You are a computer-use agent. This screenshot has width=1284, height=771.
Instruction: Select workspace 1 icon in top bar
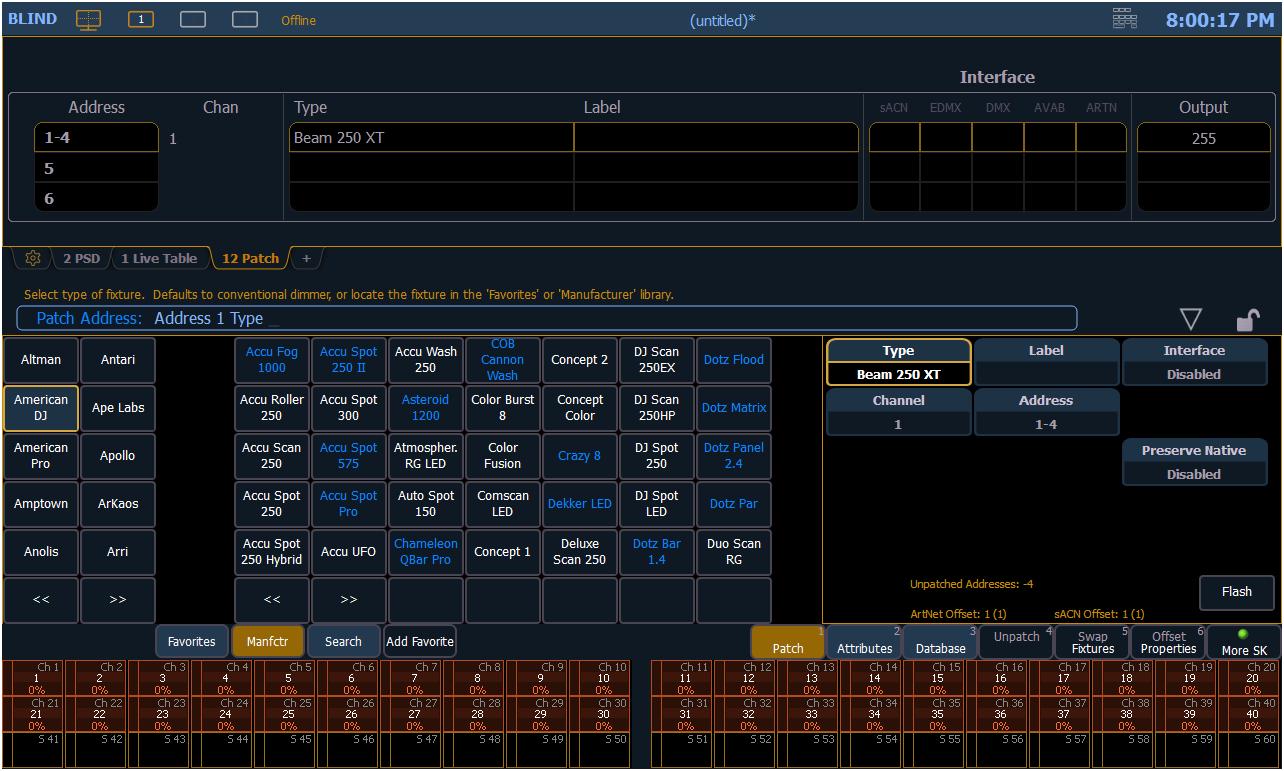point(141,19)
